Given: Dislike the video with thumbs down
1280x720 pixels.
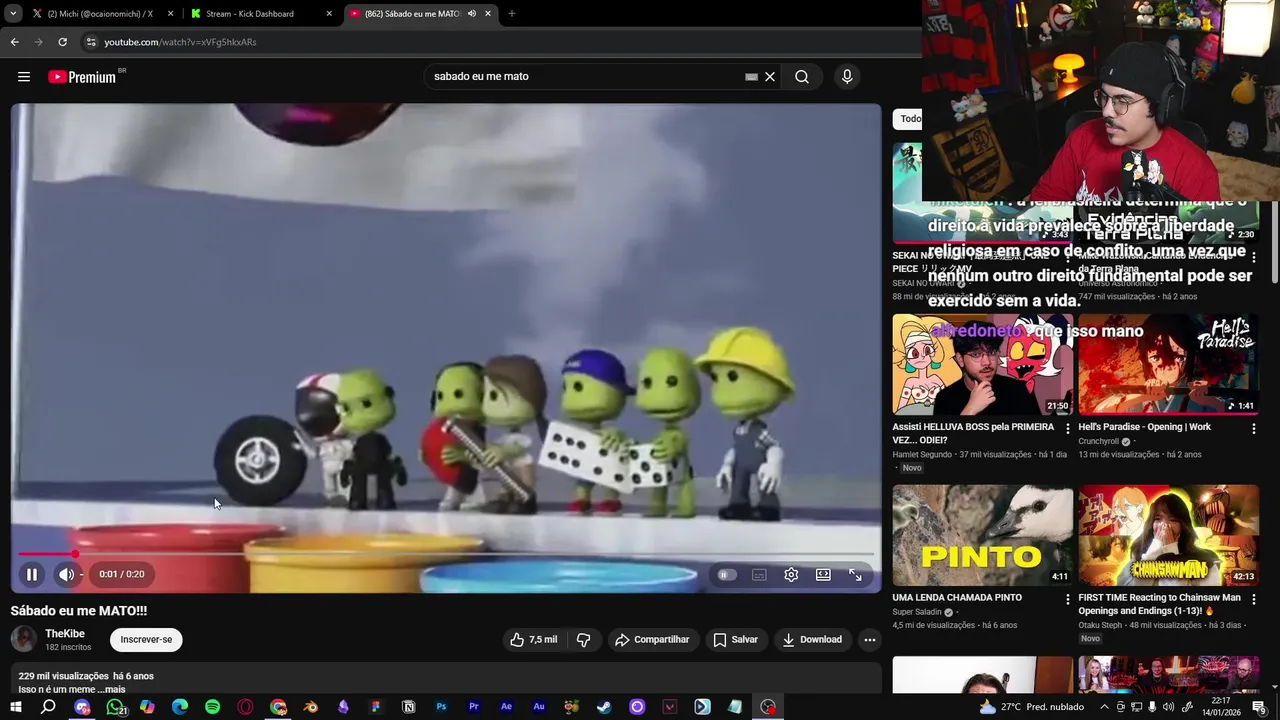Looking at the screenshot, I should click(584, 640).
